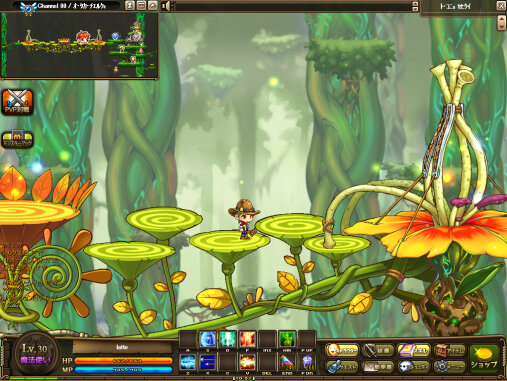
Task: Open the スキル skill book button
Action: pos(413,350)
